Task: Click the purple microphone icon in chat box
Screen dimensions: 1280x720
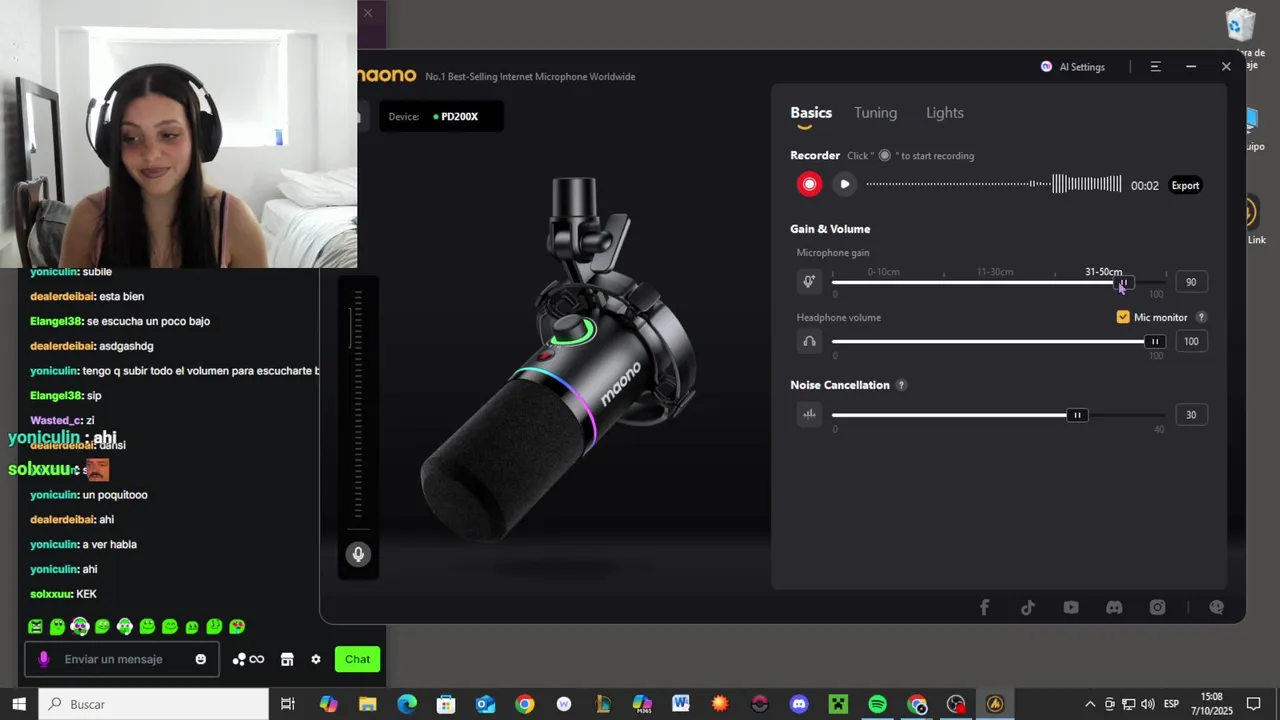Action: (43, 659)
